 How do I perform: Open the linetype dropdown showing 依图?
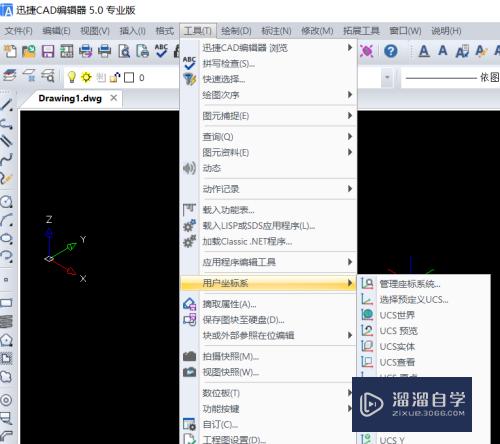pos(451,78)
